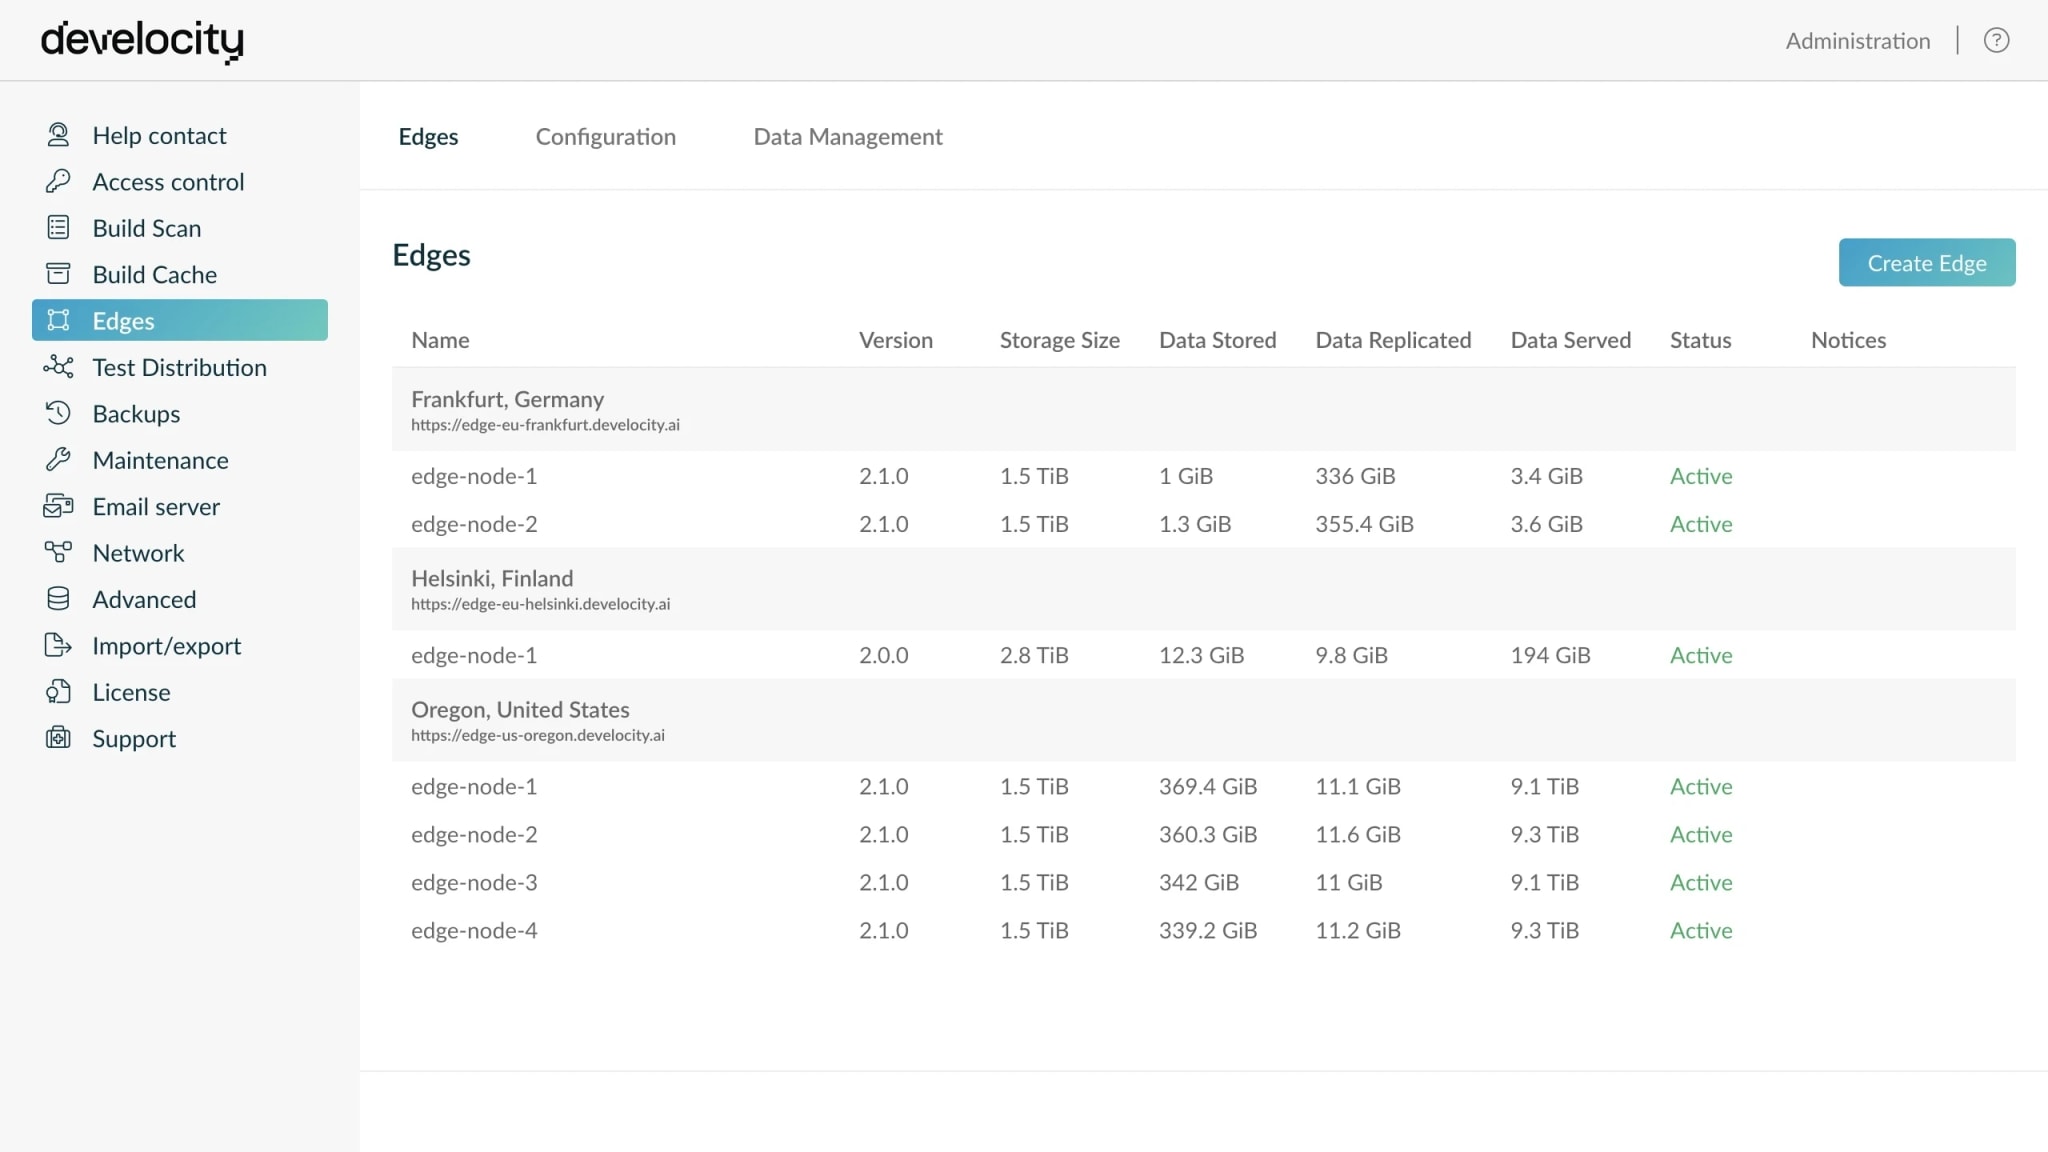Select the Oregon, United States edge group
This screenshot has width=2048, height=1152.
520,709
